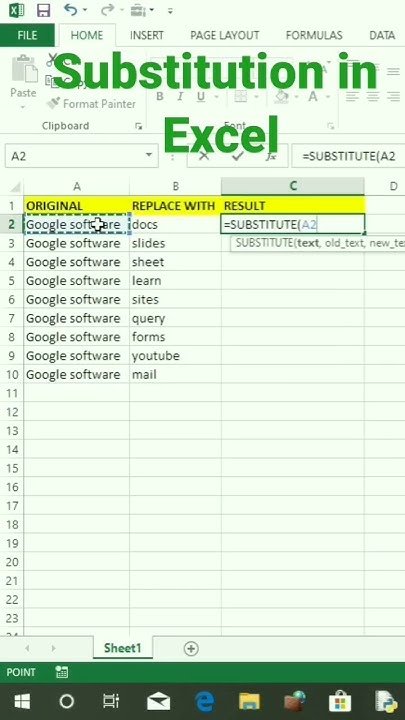Open the Undo history dropdown arrow

[x=85, y=10]
